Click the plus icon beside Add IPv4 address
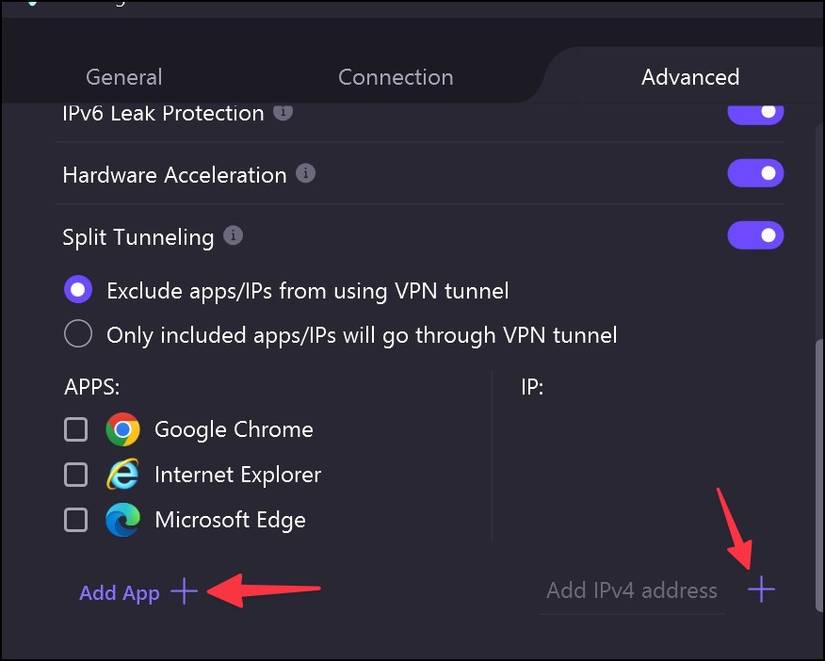The width and height of the screenshot is (825, 661). coord(761,590)
